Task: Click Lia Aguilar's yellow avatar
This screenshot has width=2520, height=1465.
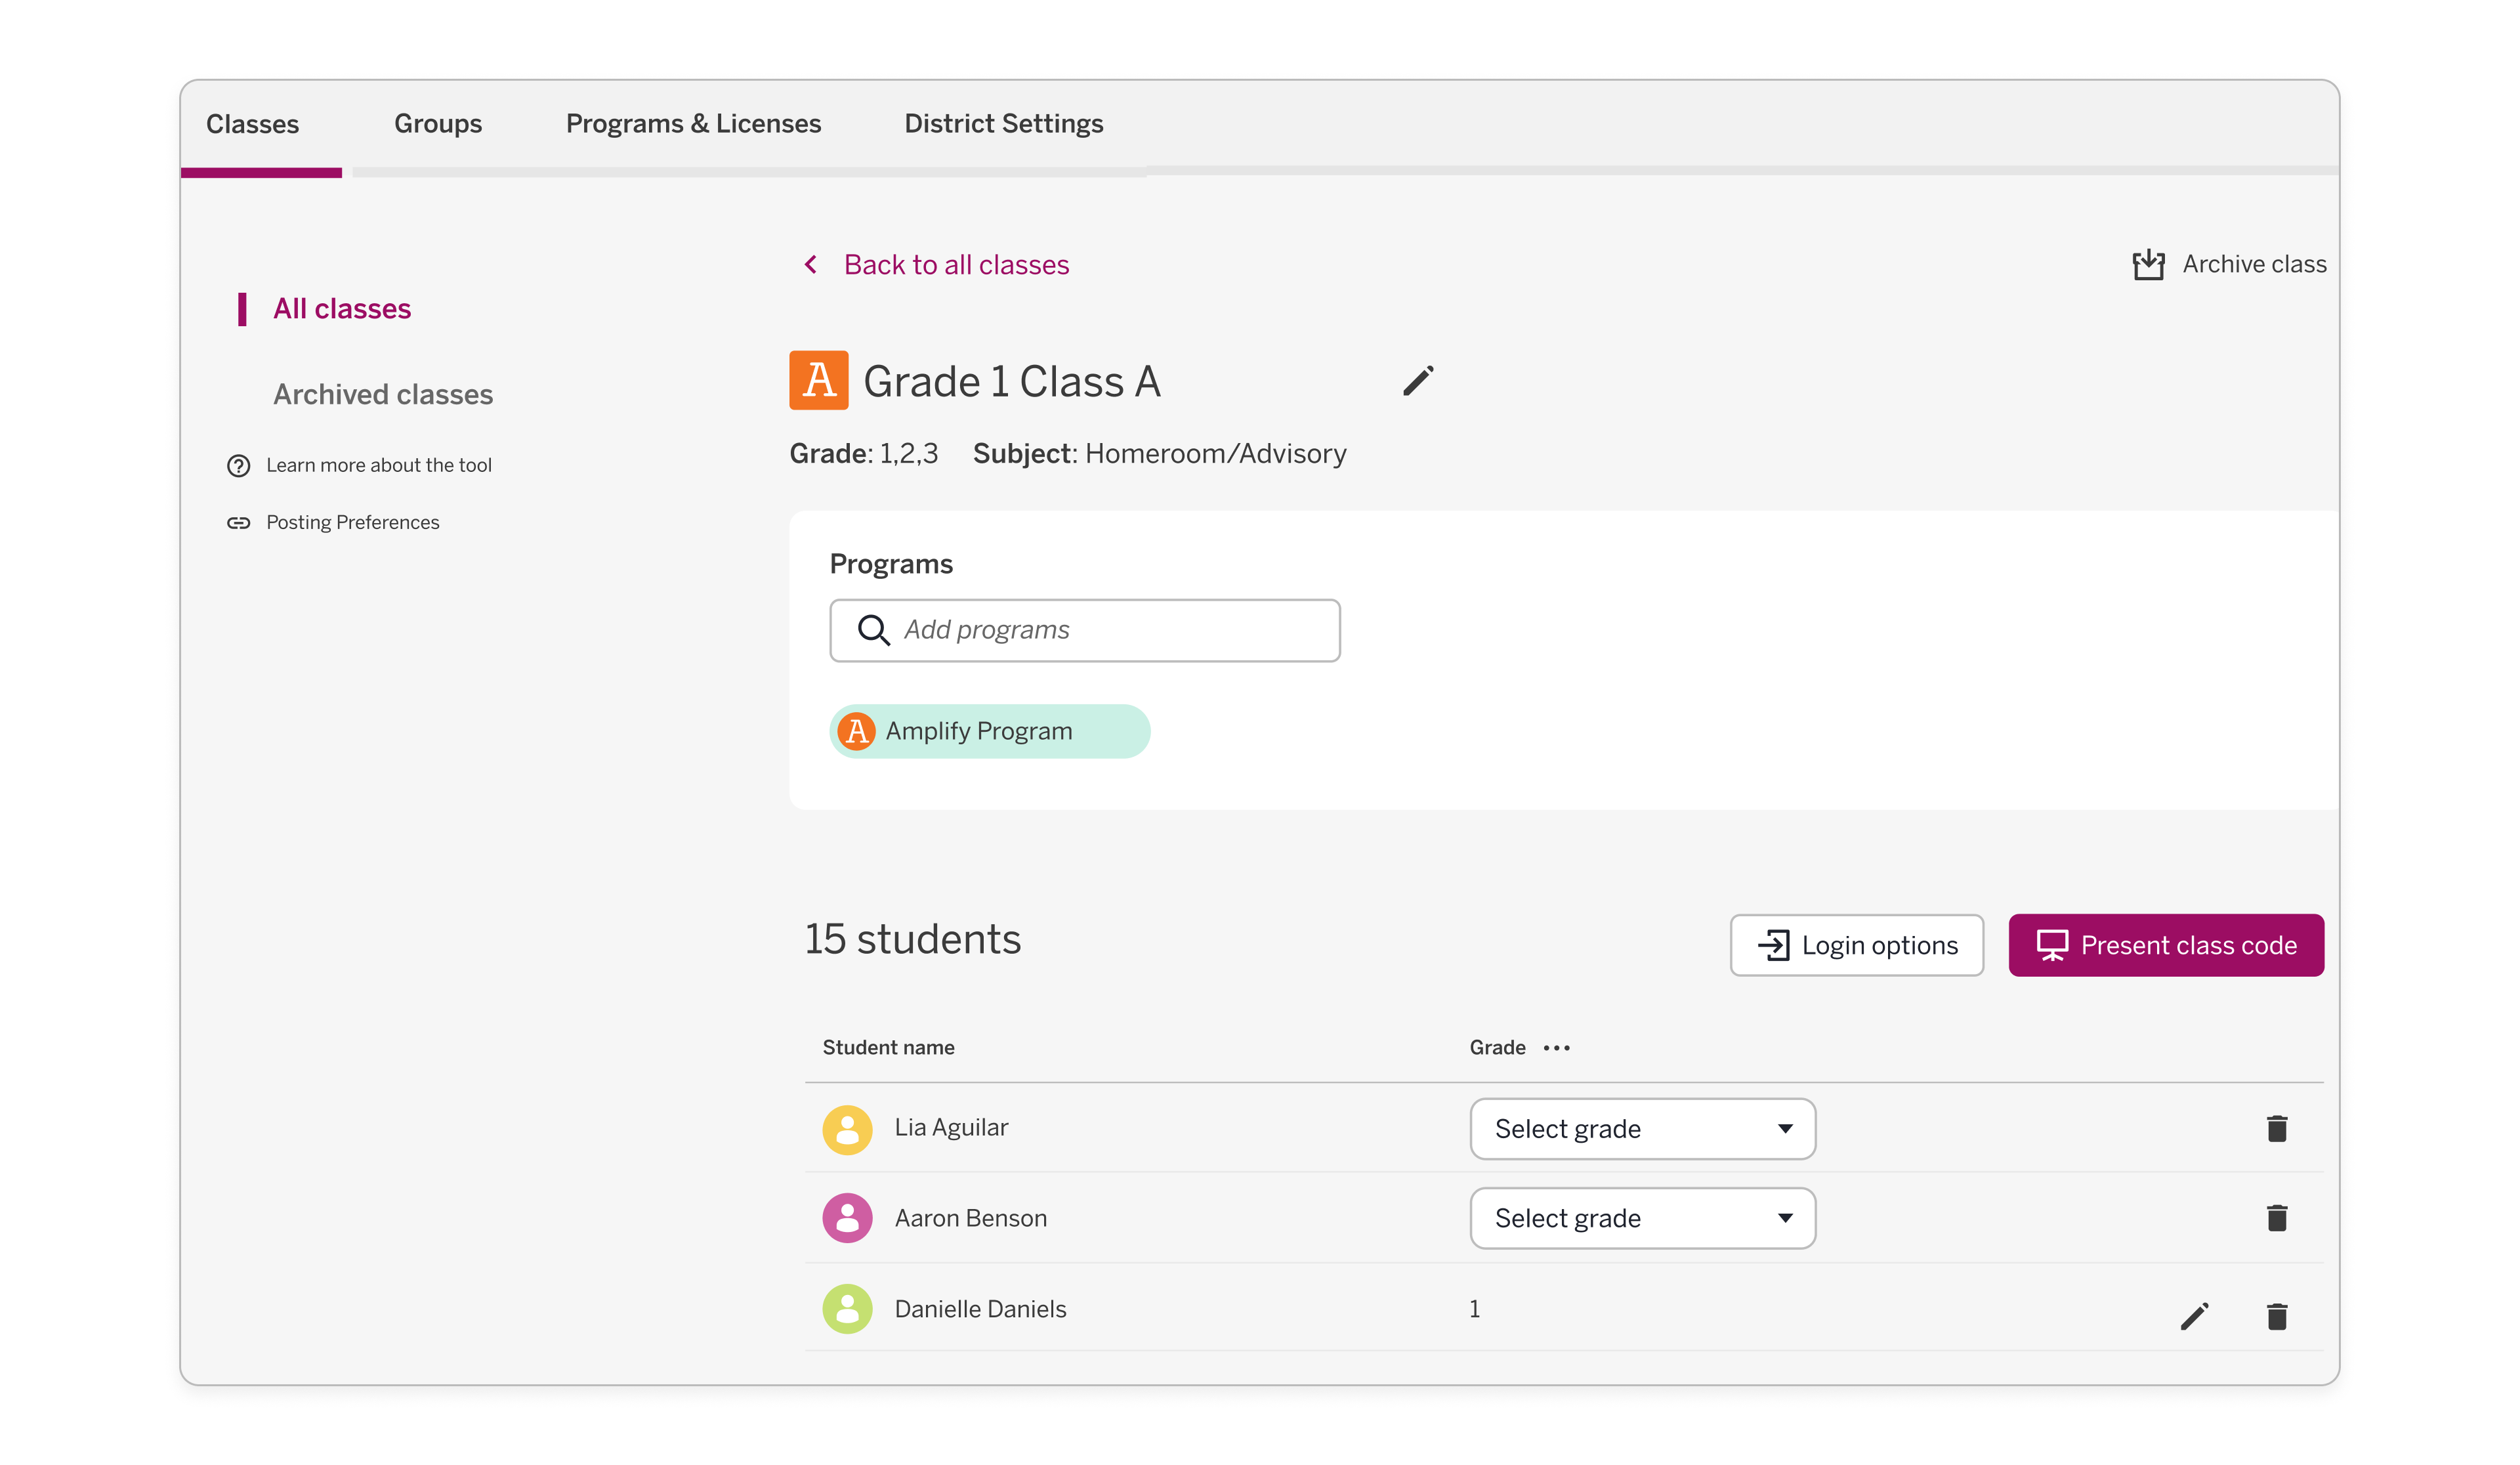Action: (847, 1129)
